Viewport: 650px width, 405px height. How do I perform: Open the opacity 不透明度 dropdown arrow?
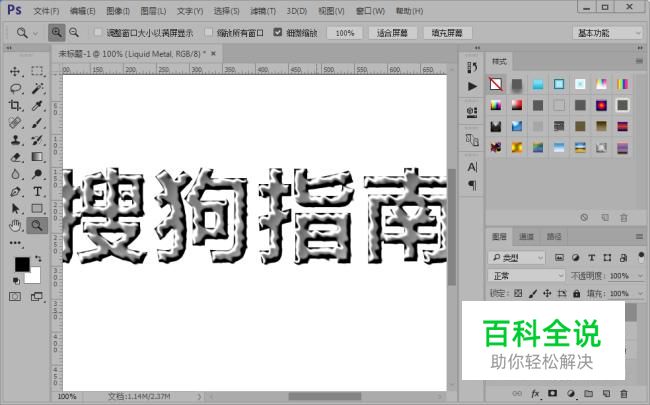point(640,276)
